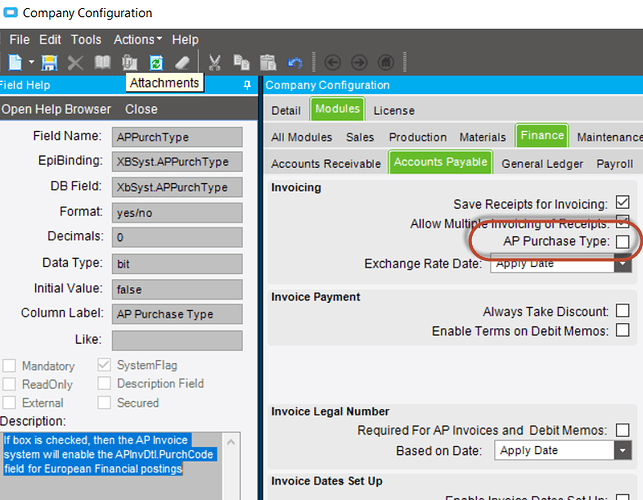The height and width of the screenshot is (500, 643).
Task: Click the Paste clipboard icon
Action: [268, 63]
